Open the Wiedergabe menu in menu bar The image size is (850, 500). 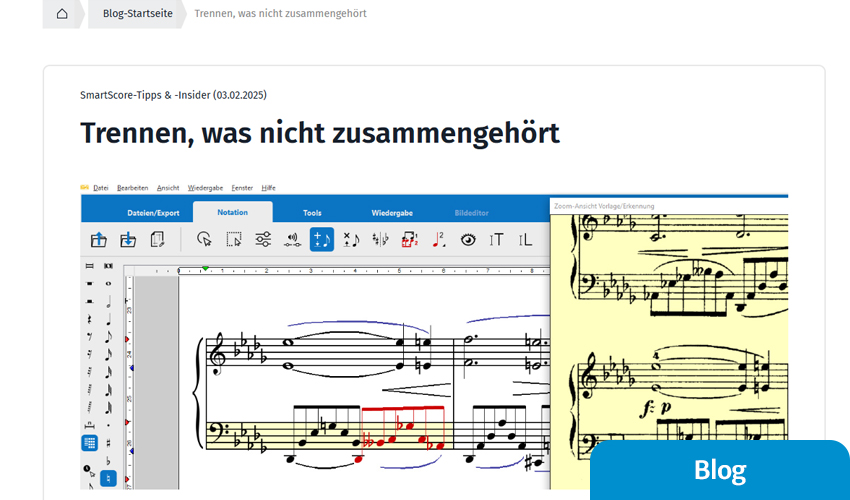205,187
